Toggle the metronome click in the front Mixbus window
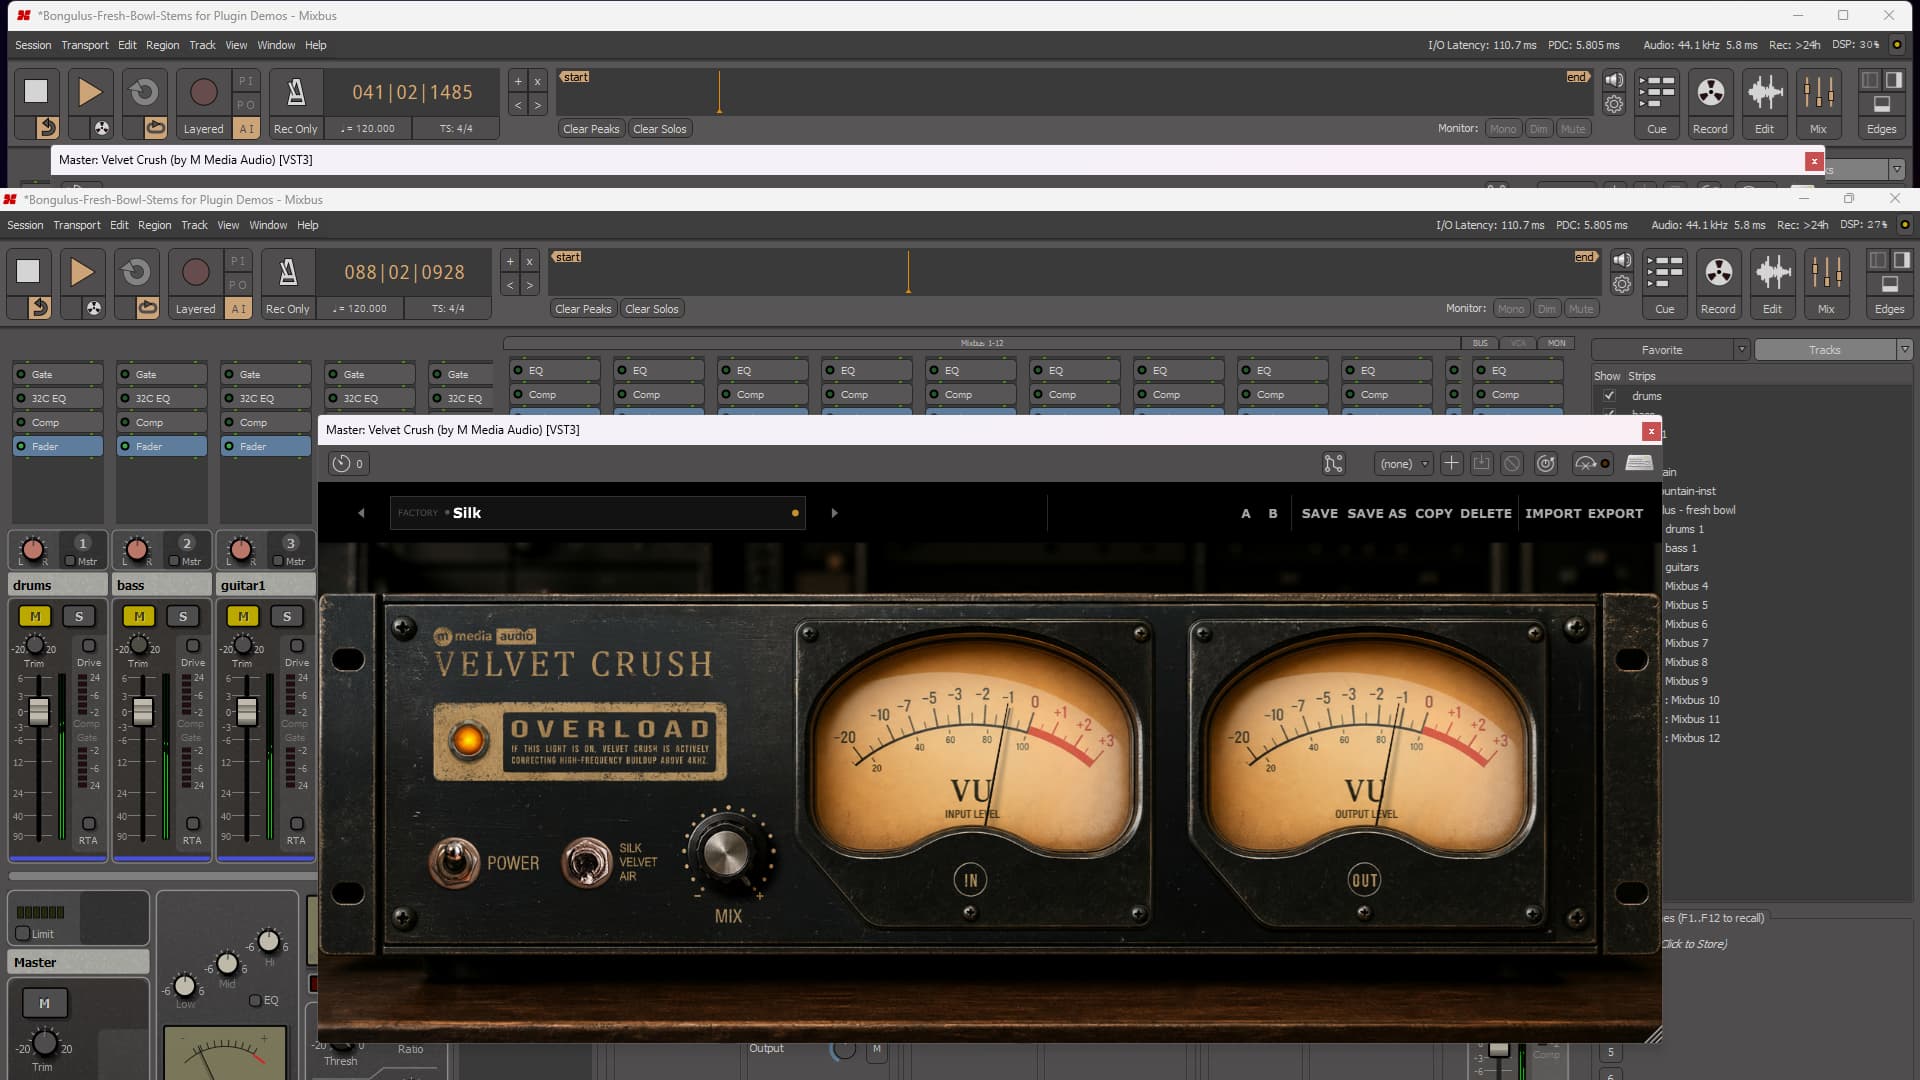This screenshot has width=1920, height=1080. [x=288, y=272]
